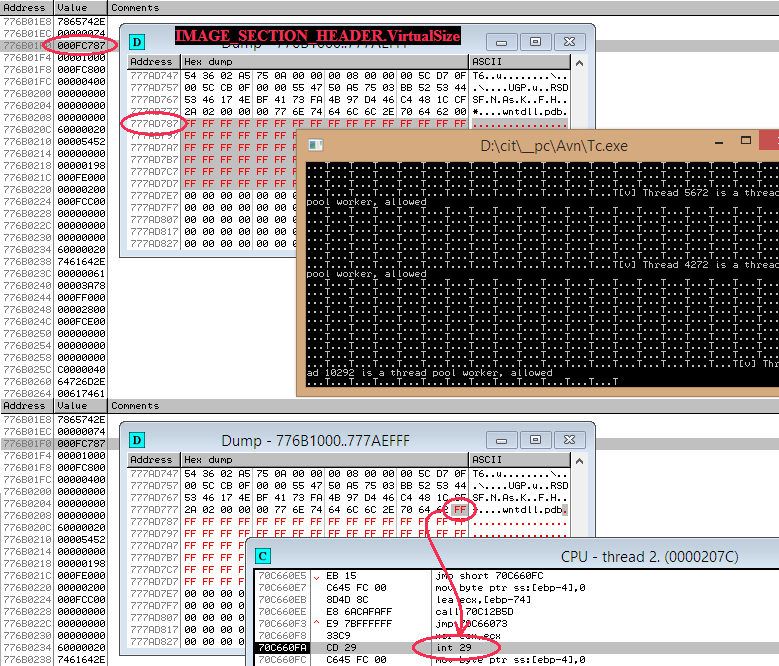Minimize the upper Dump window
779x666 pixels.
(501, 42)
